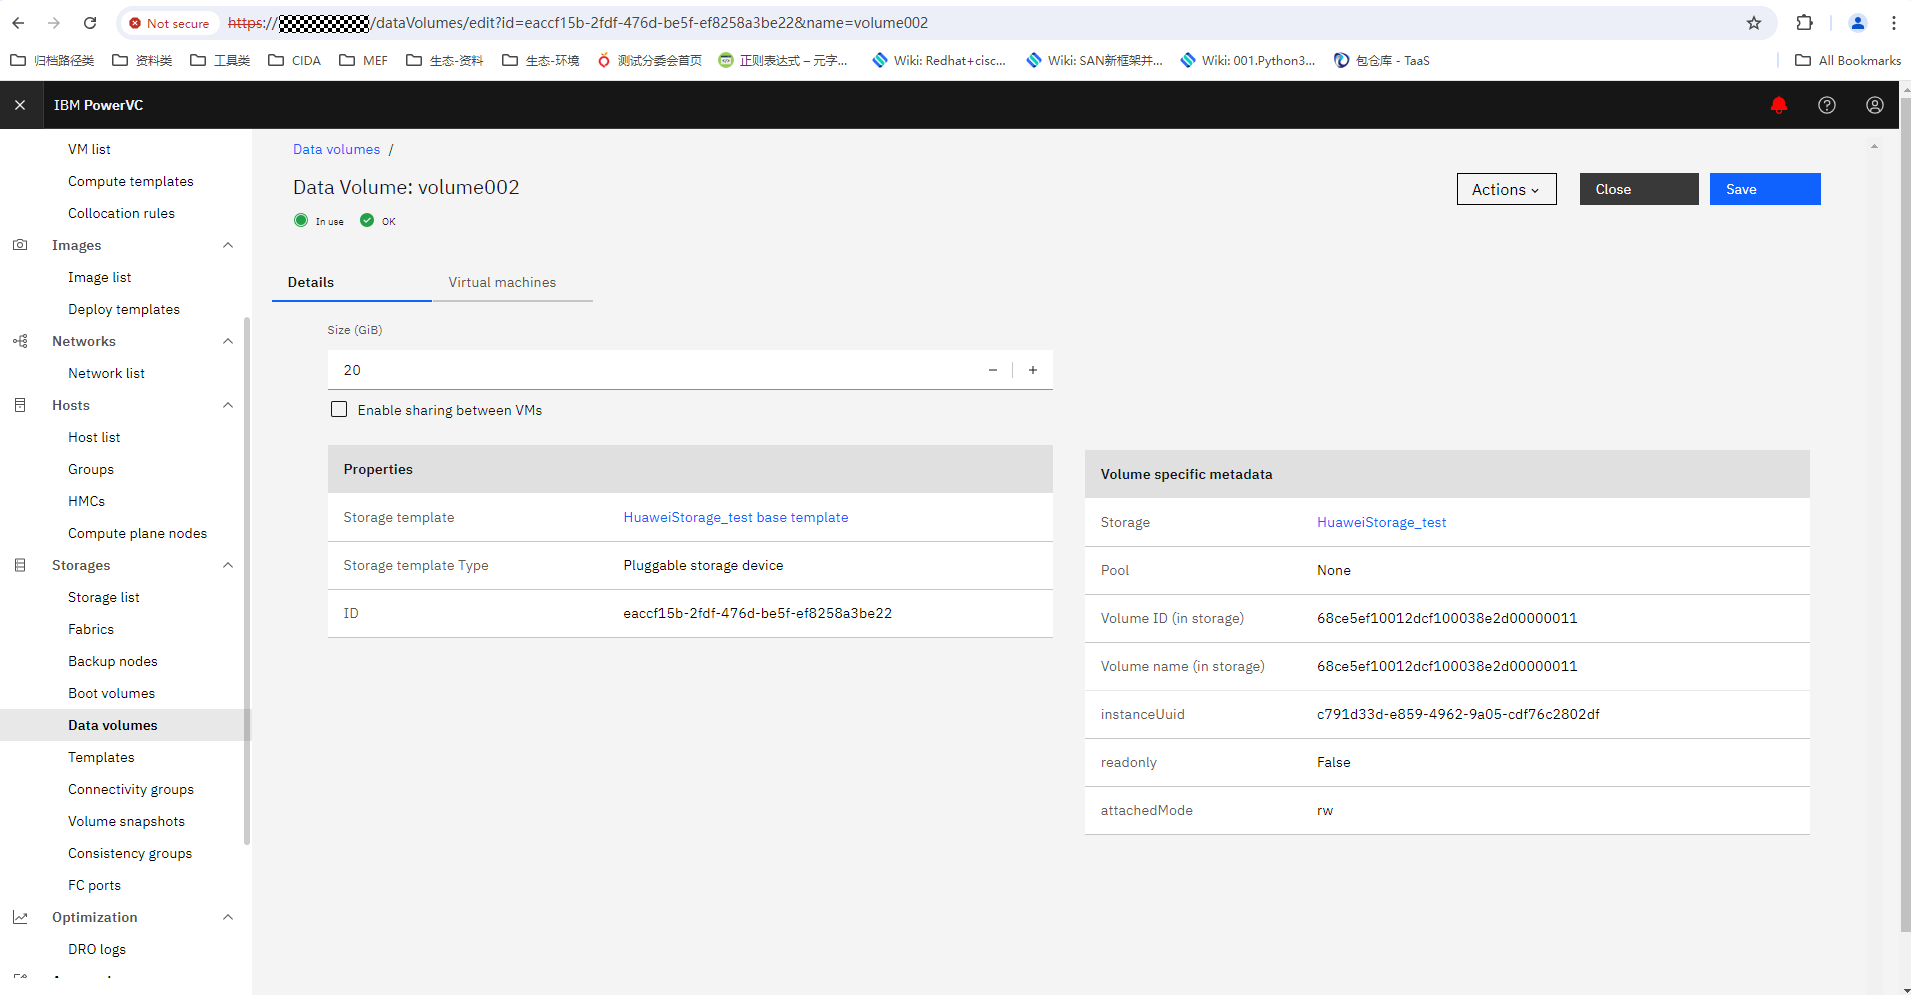Open Connectivity groups in the sidebar
This screenshot has height=995, width=1911.
pos(131,789)
